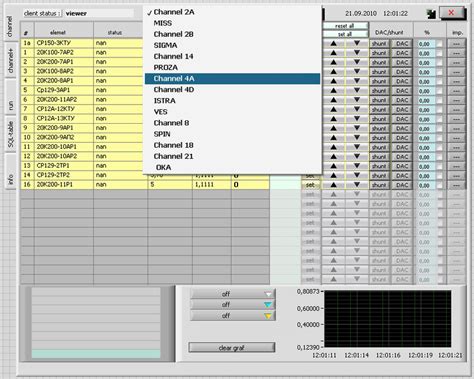Click the 'reset all' button

pyautogui.click(x=345, y=26)
